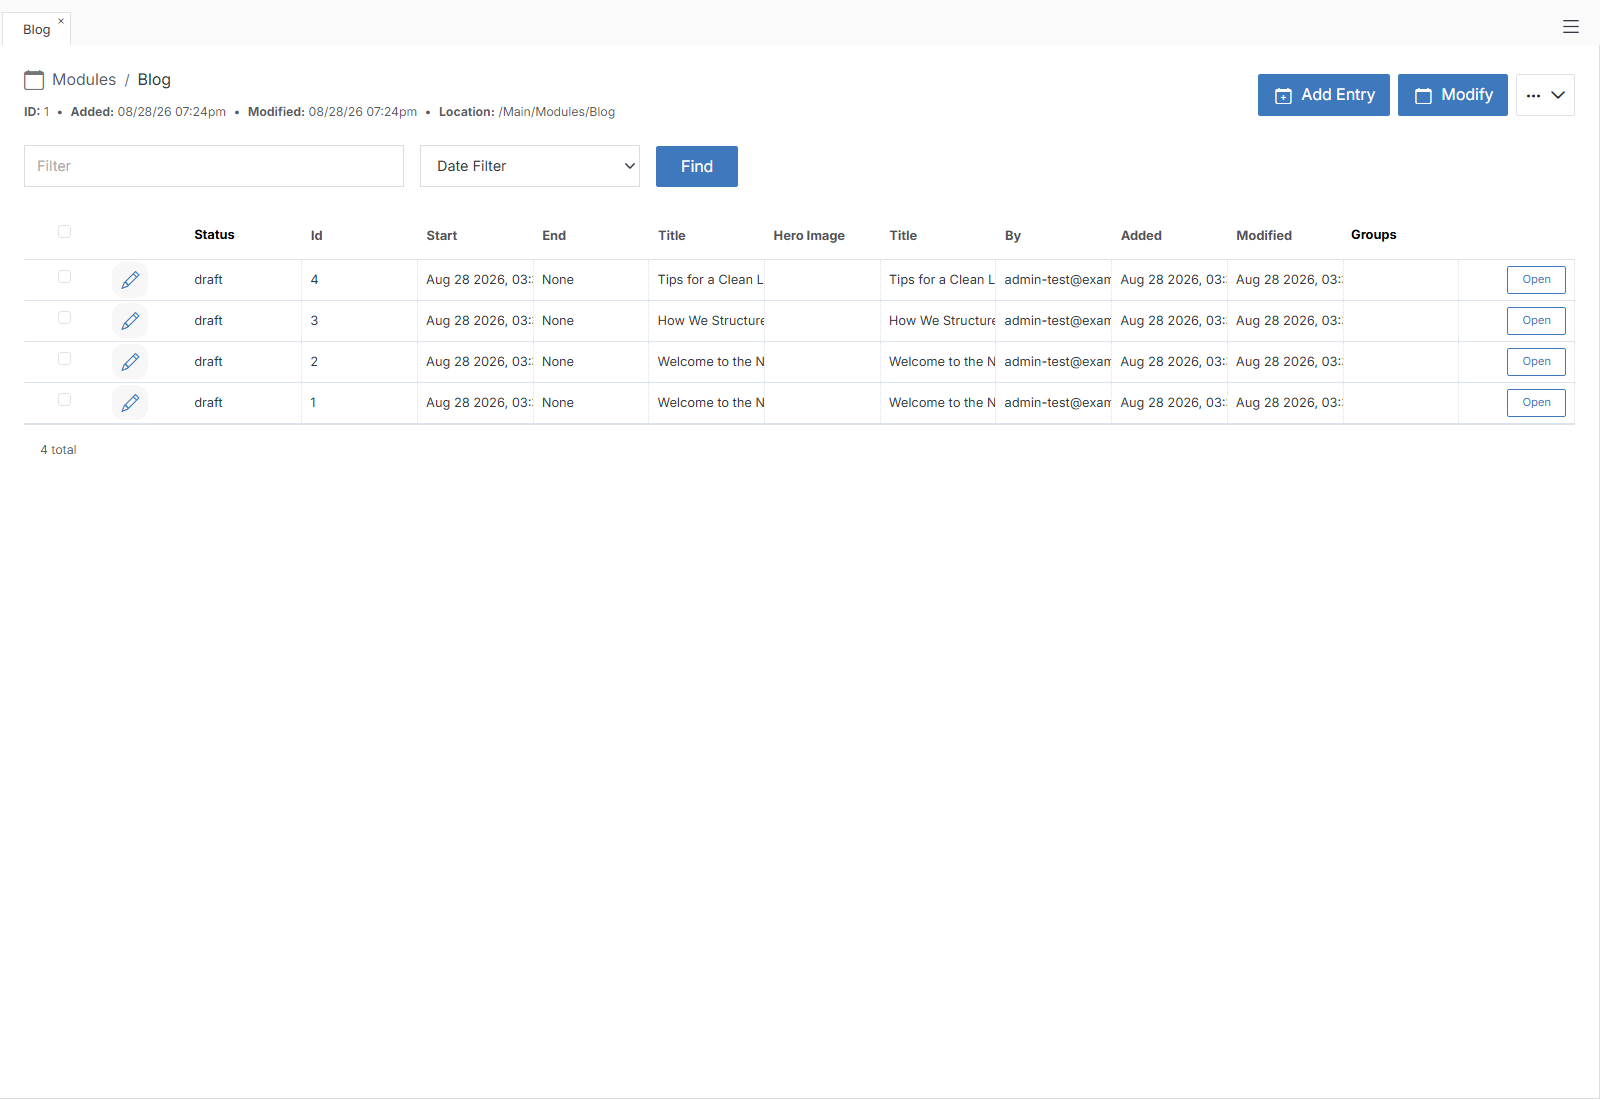Click draft status in row id 3
Viewport: 1600px width, 1100px height.
208,321
